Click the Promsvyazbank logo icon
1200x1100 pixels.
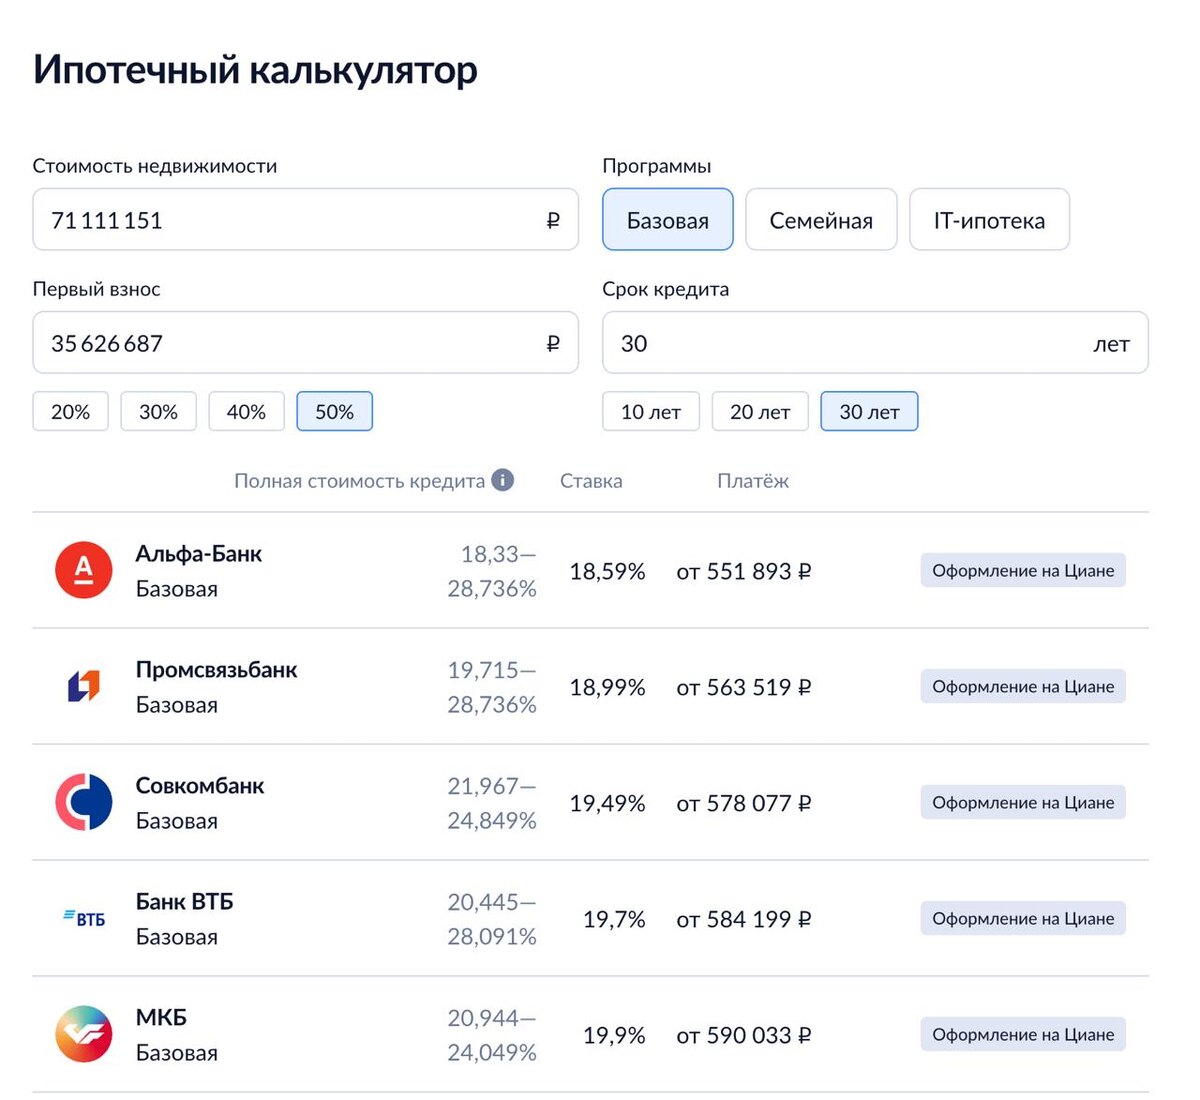[84, 686]
